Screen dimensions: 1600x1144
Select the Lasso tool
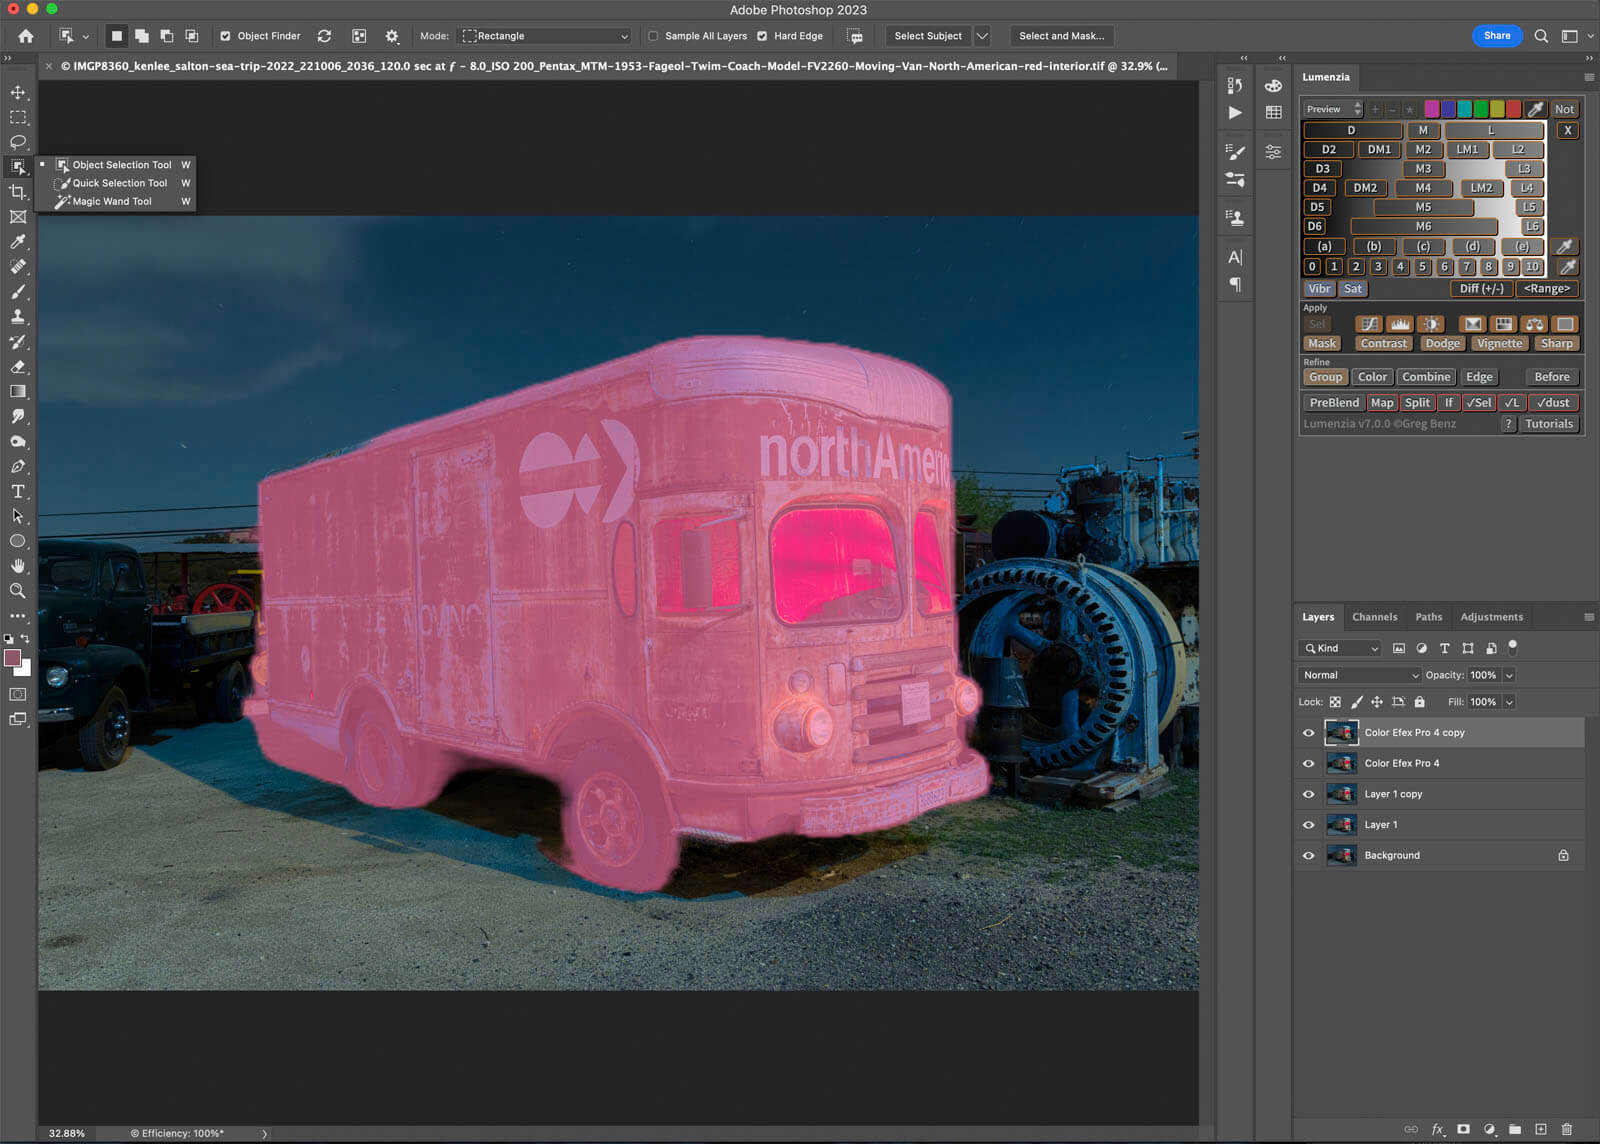(x=18, y=142)
